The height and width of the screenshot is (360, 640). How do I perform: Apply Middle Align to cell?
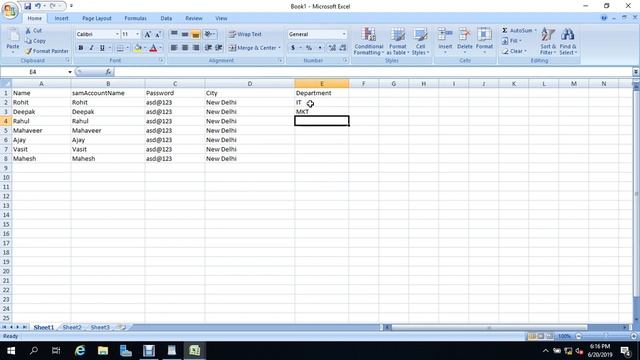tap(185, 34)
